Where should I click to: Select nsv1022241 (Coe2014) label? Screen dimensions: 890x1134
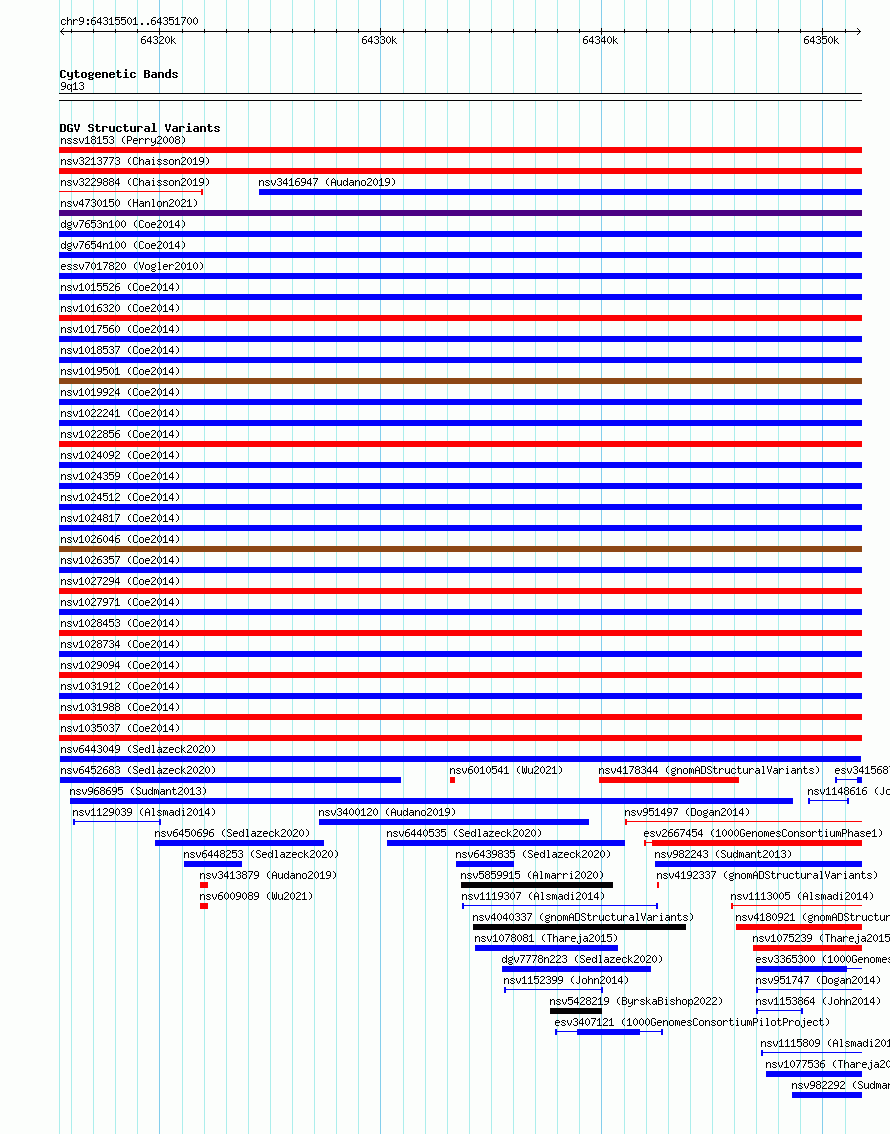coord(120,413)
